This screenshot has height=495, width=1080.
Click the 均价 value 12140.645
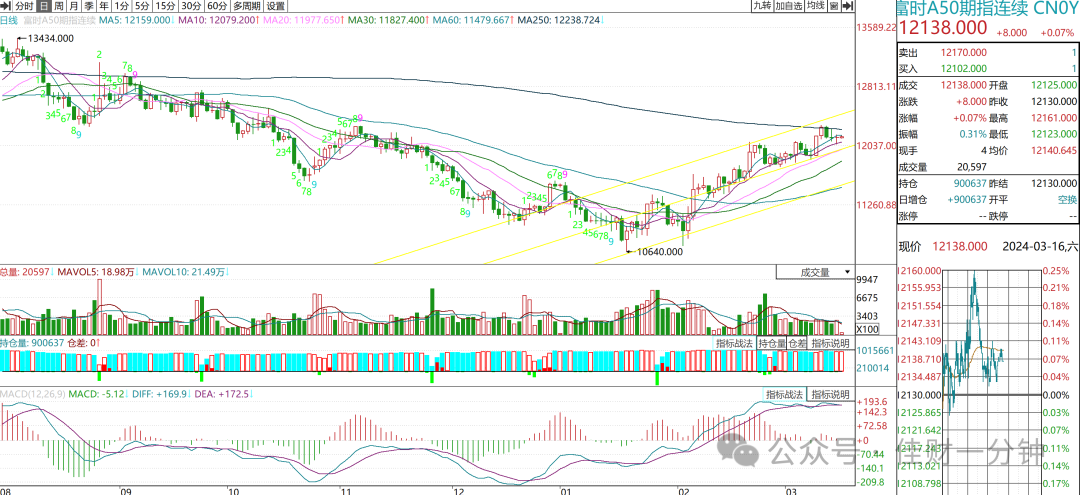pyautogui.click(x=1054, y=150)
